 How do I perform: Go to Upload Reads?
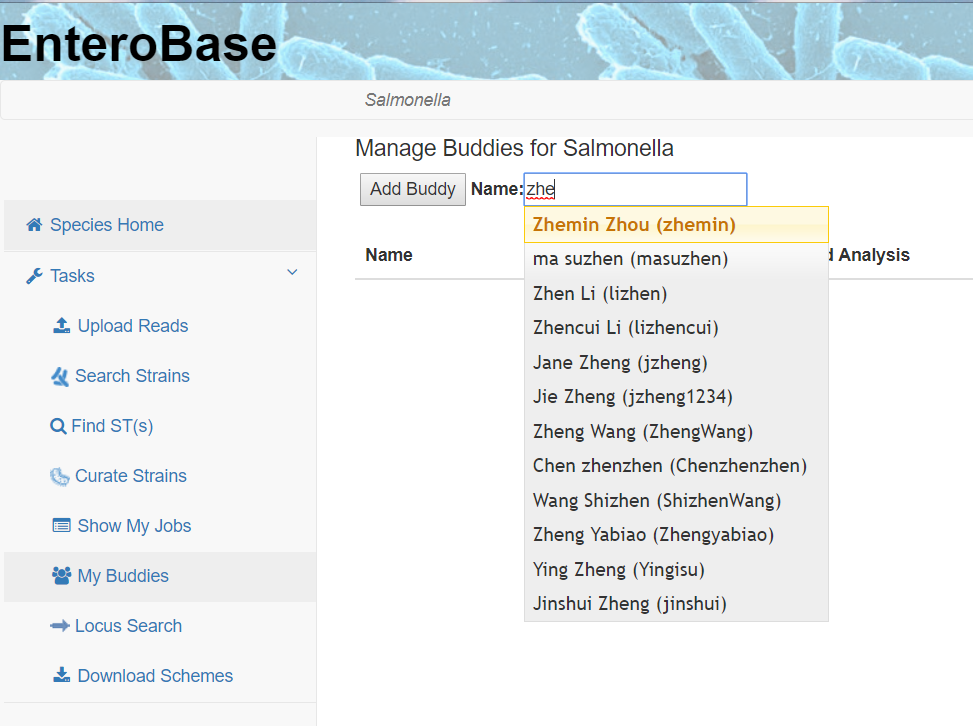(133, 326)
